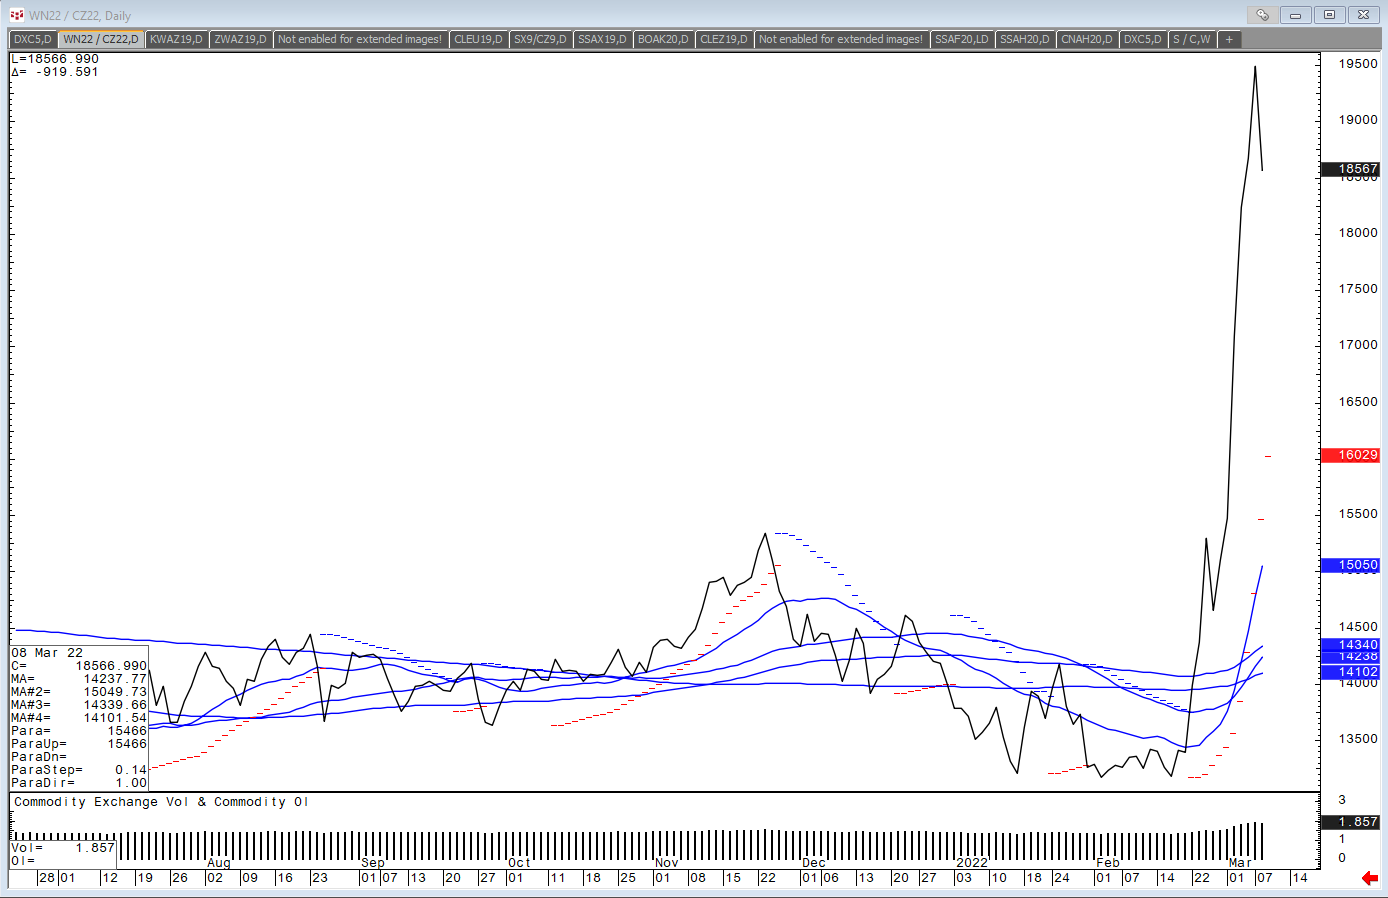Screen dimensions: 1388x898
Task: Click the '08 Mar 22' date in data box
Action: click(47, 653)
